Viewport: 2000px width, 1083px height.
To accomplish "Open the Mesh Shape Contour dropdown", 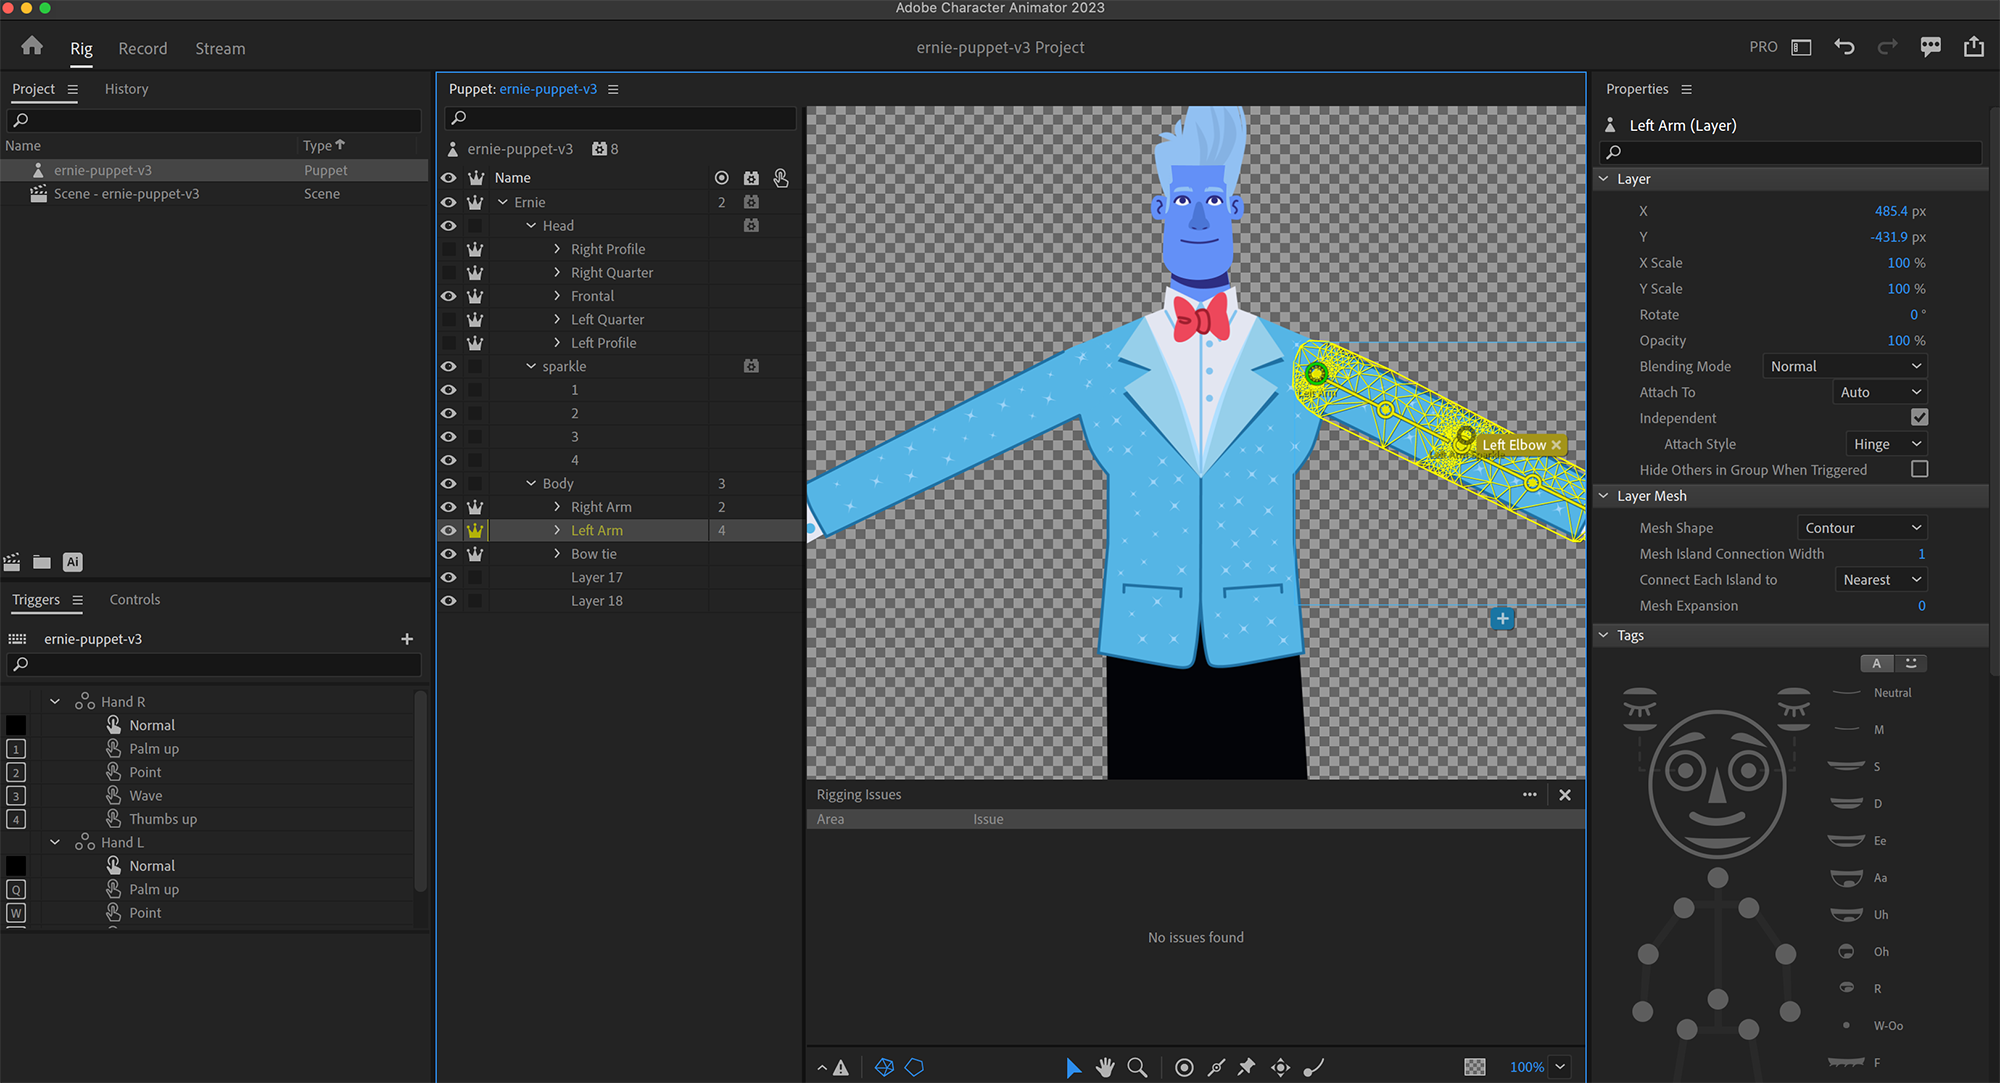I will tap(1862, 528).
